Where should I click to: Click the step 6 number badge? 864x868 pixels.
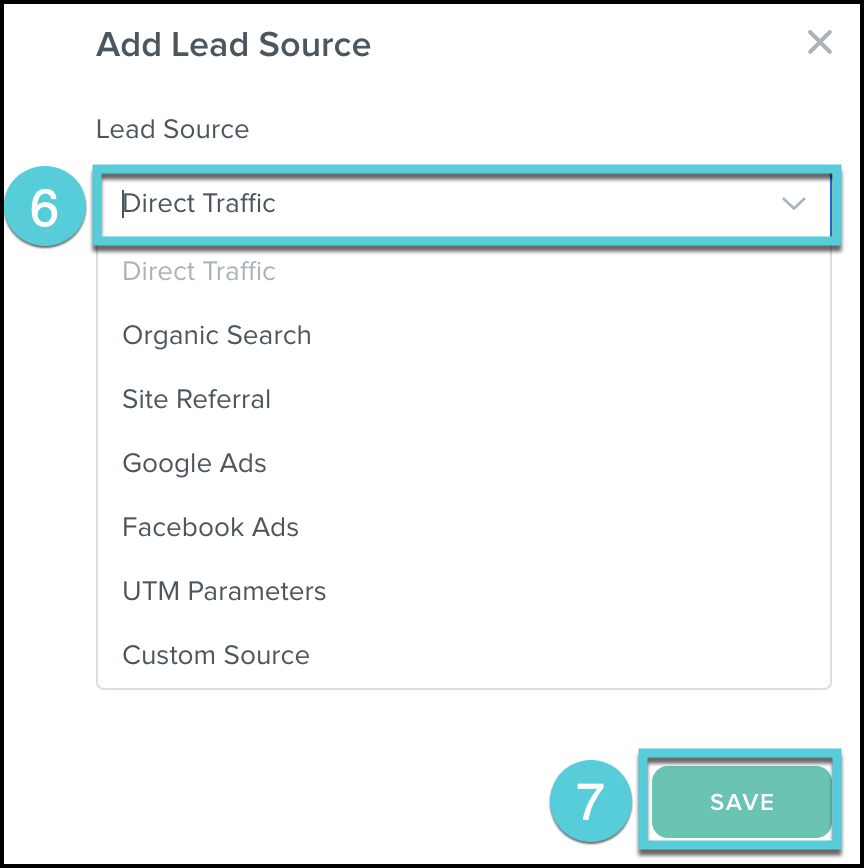point(44,208)
